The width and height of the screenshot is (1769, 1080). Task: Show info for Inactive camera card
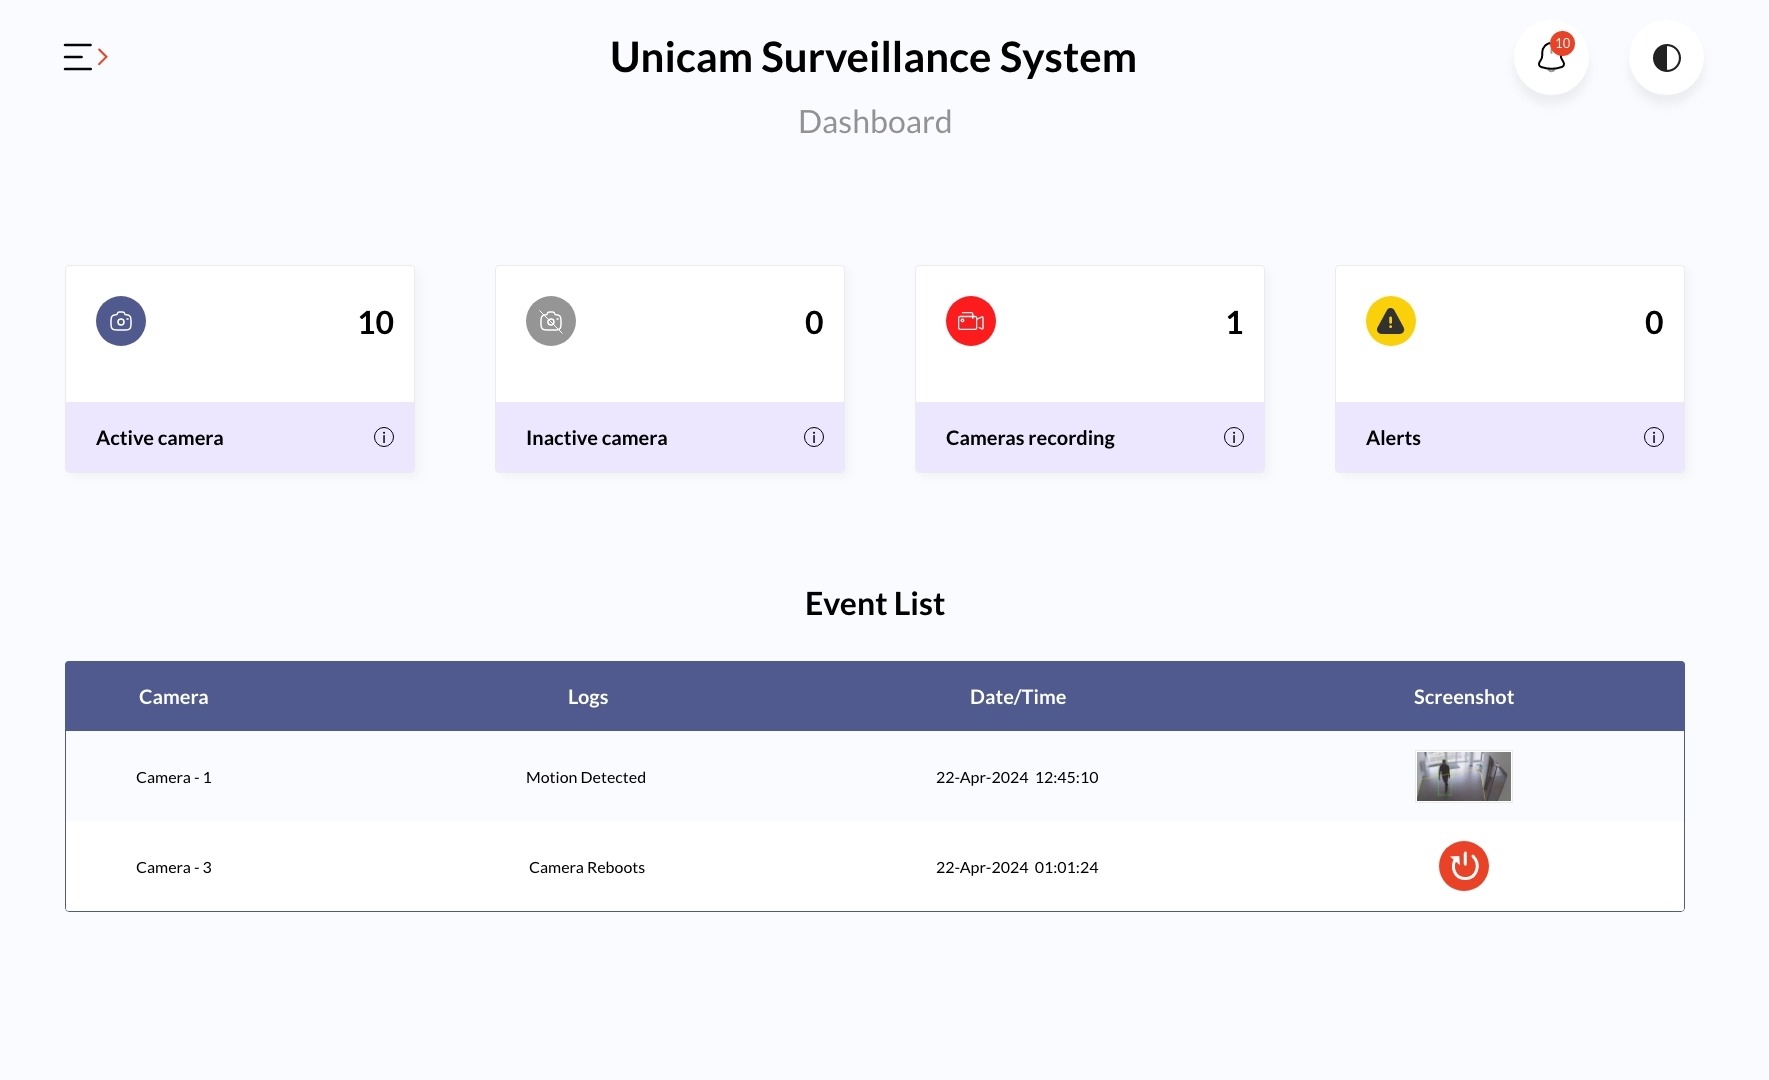click(x=814, y=437)
